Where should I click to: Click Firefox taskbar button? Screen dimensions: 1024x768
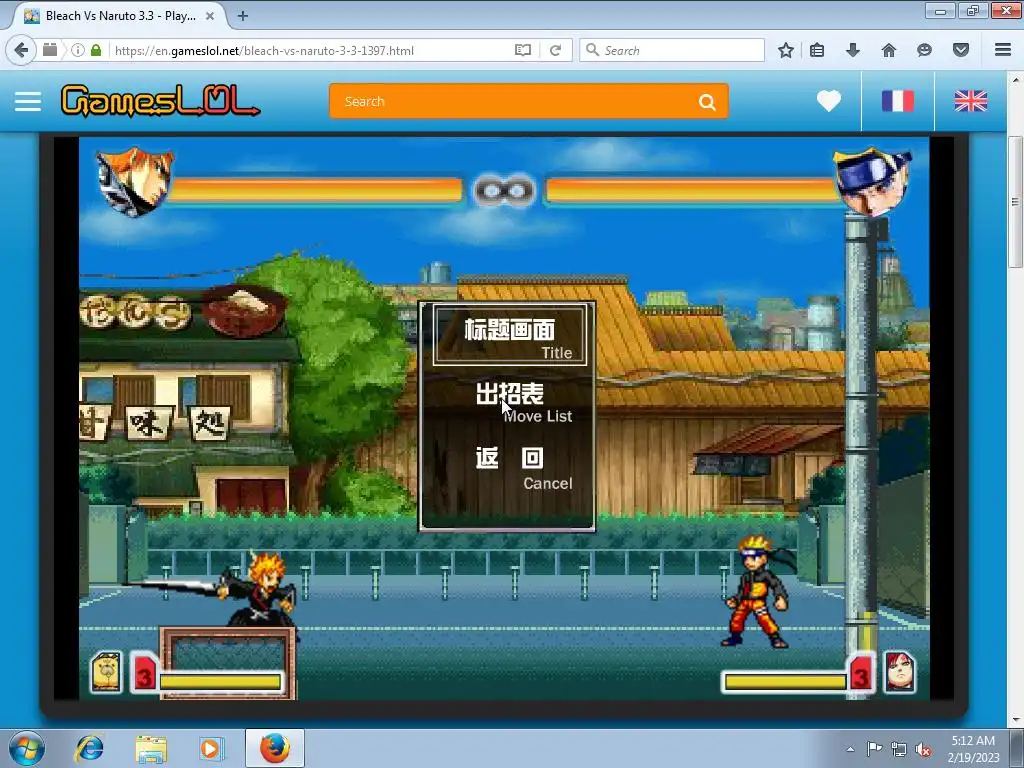tap(275, 748)
